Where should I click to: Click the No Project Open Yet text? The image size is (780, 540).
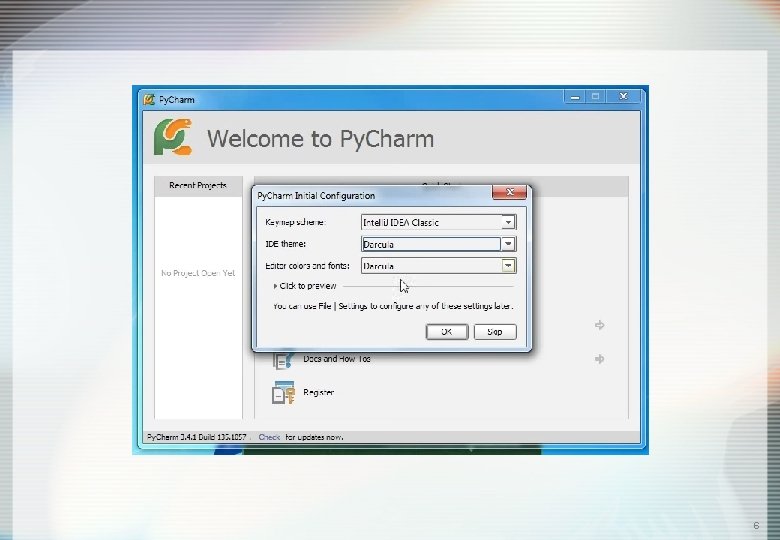click(198, 273)
